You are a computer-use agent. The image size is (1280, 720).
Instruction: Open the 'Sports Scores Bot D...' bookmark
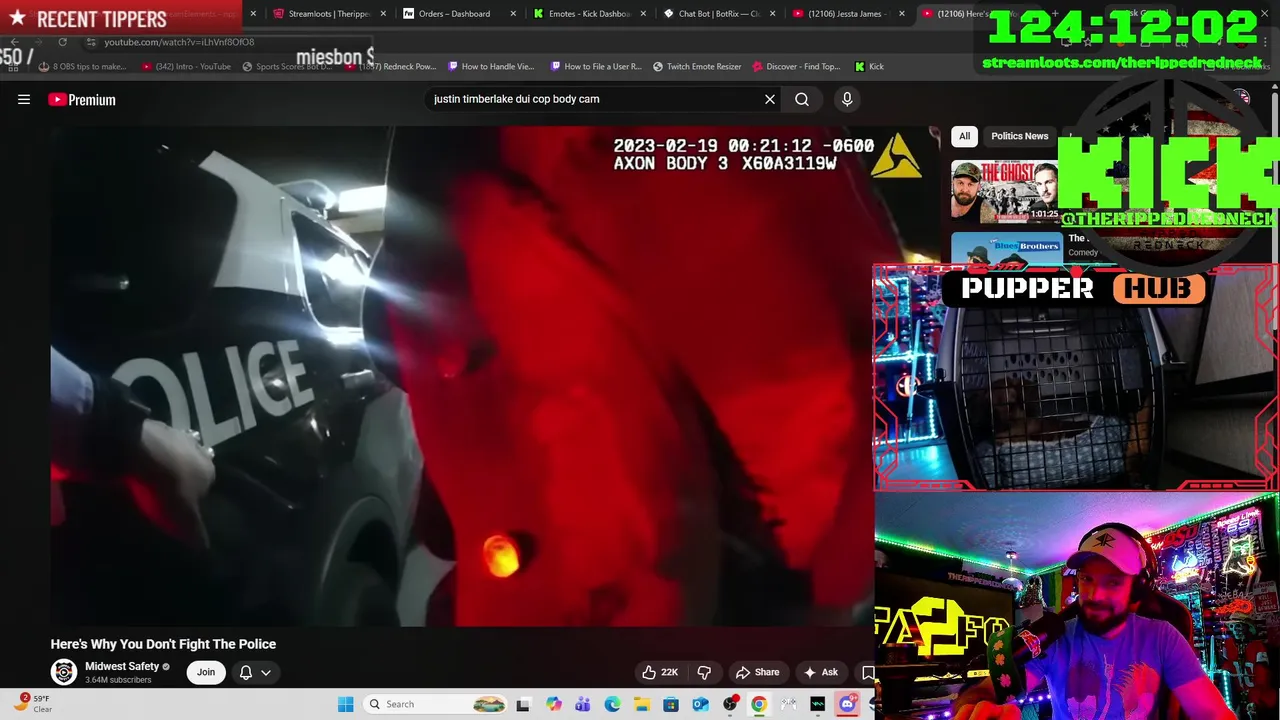(288, 66)
